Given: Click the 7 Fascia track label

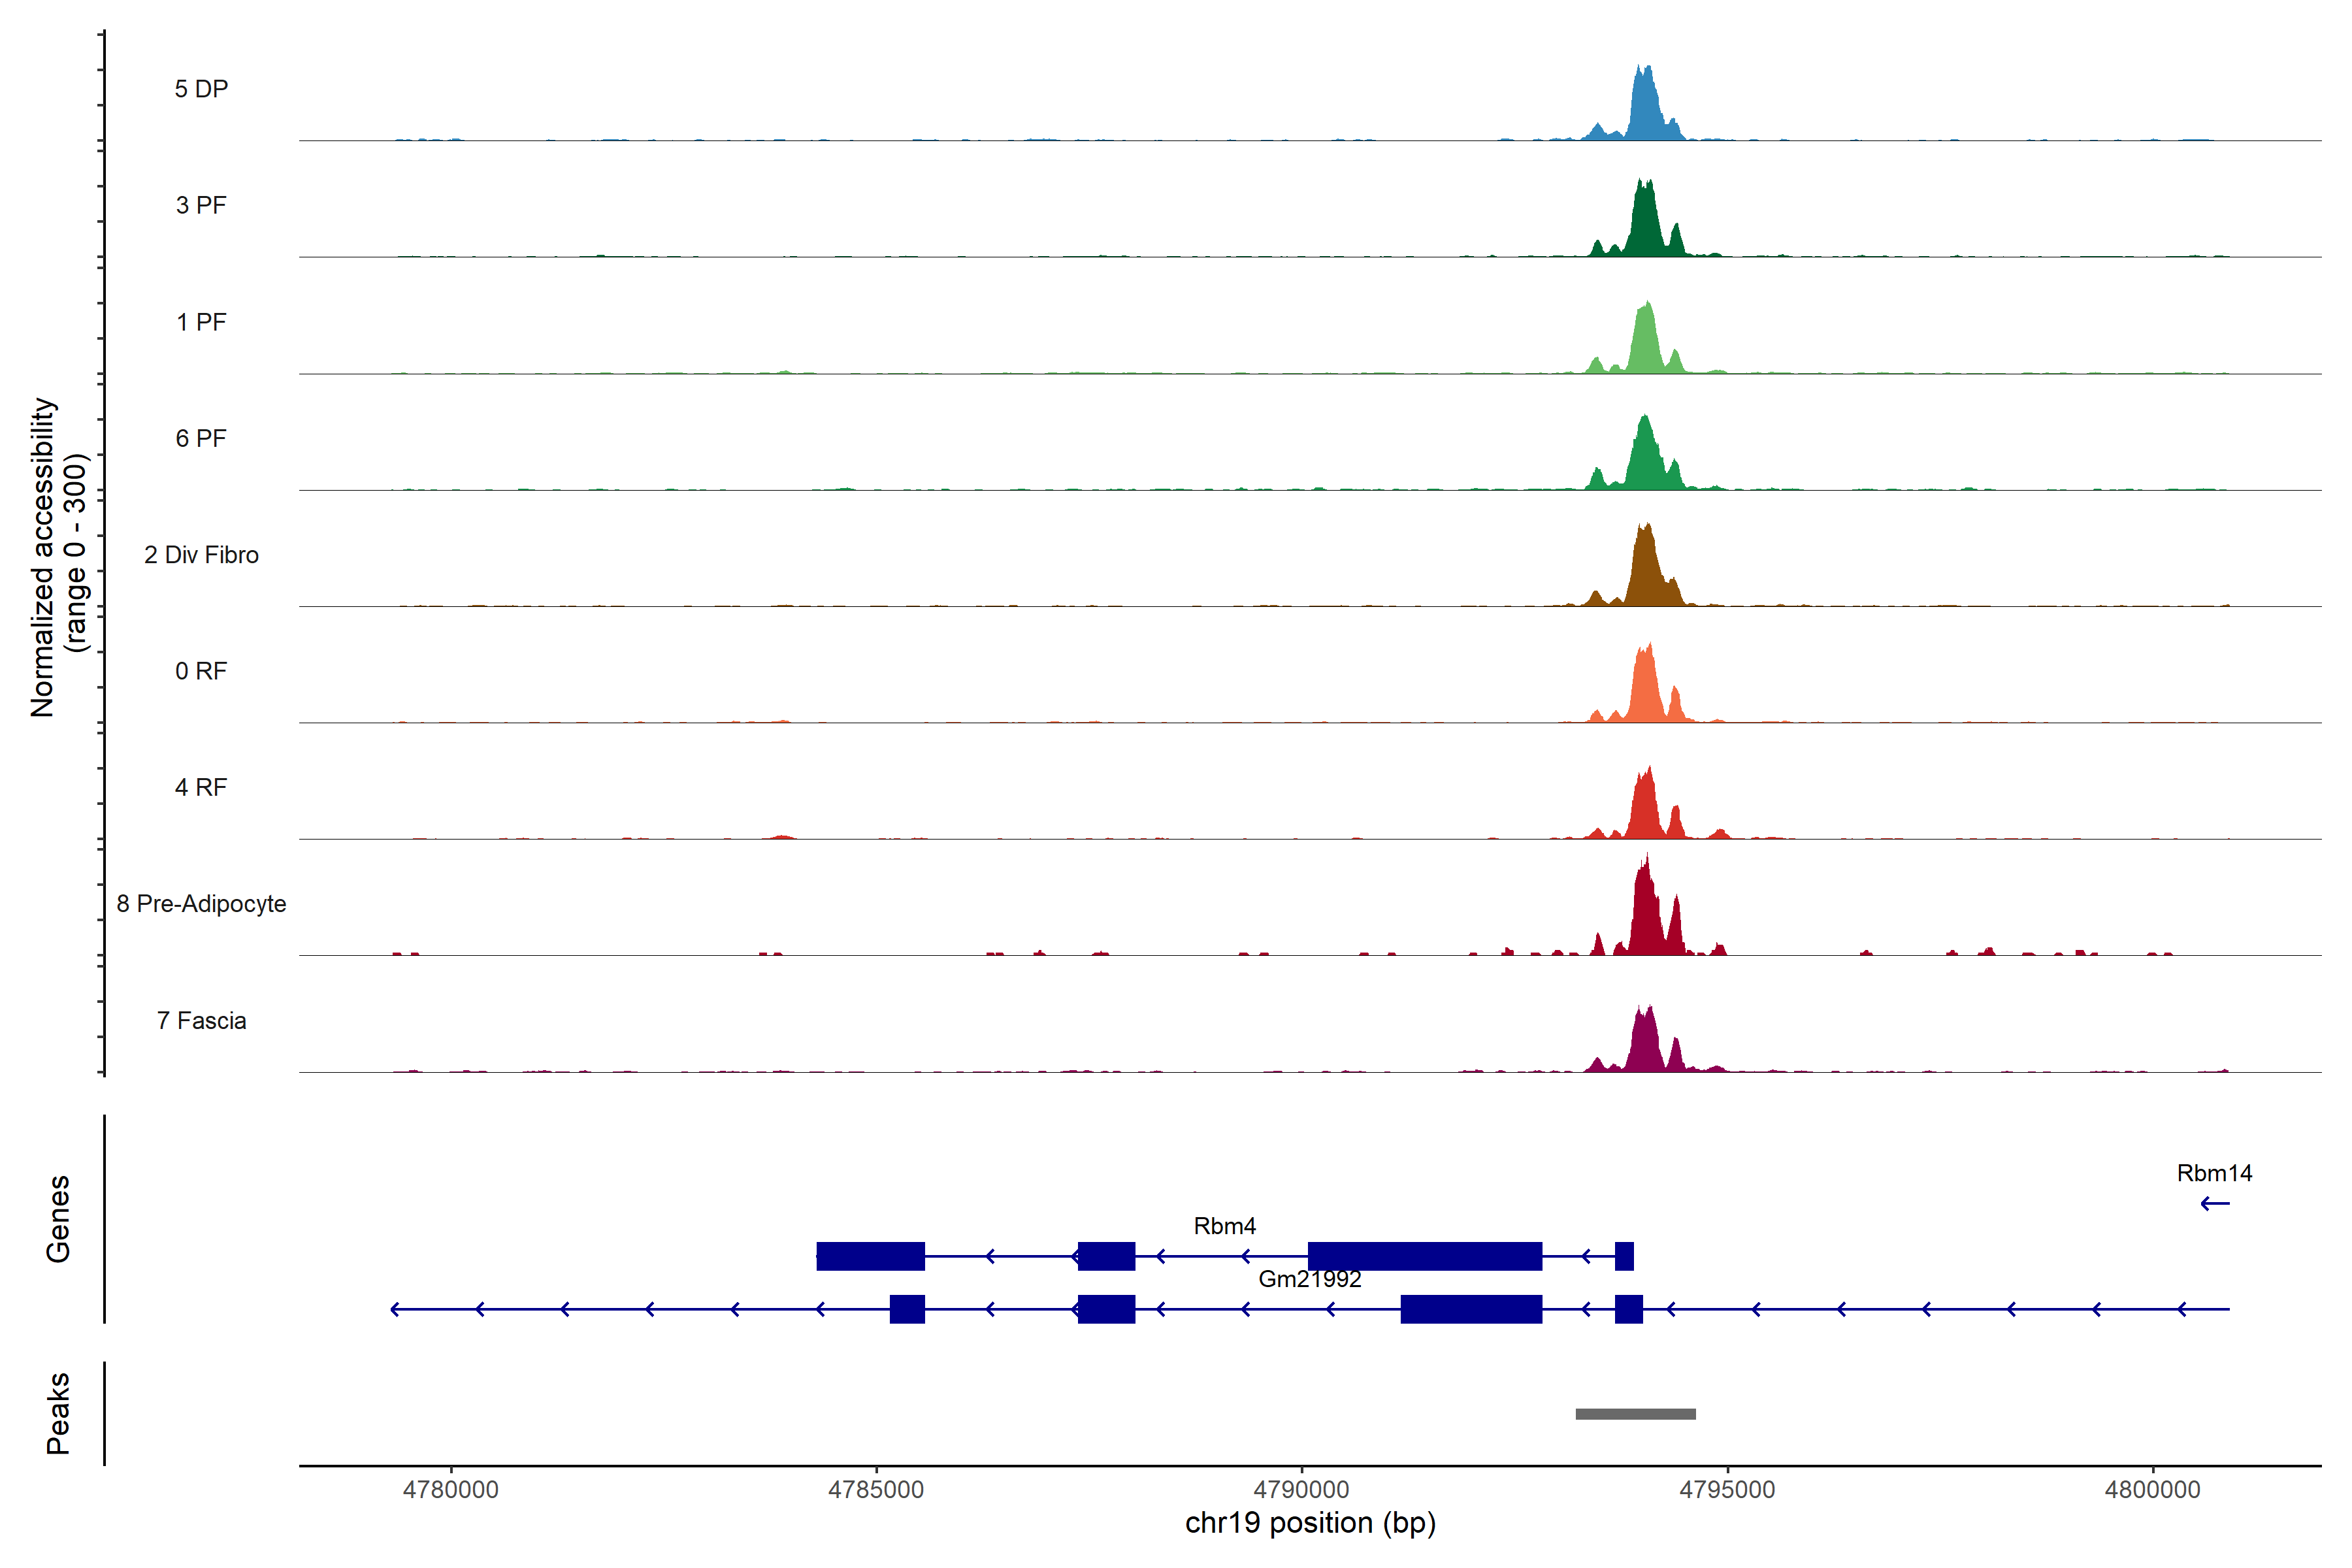Looking at the screenshot, I should (201, 1020).
